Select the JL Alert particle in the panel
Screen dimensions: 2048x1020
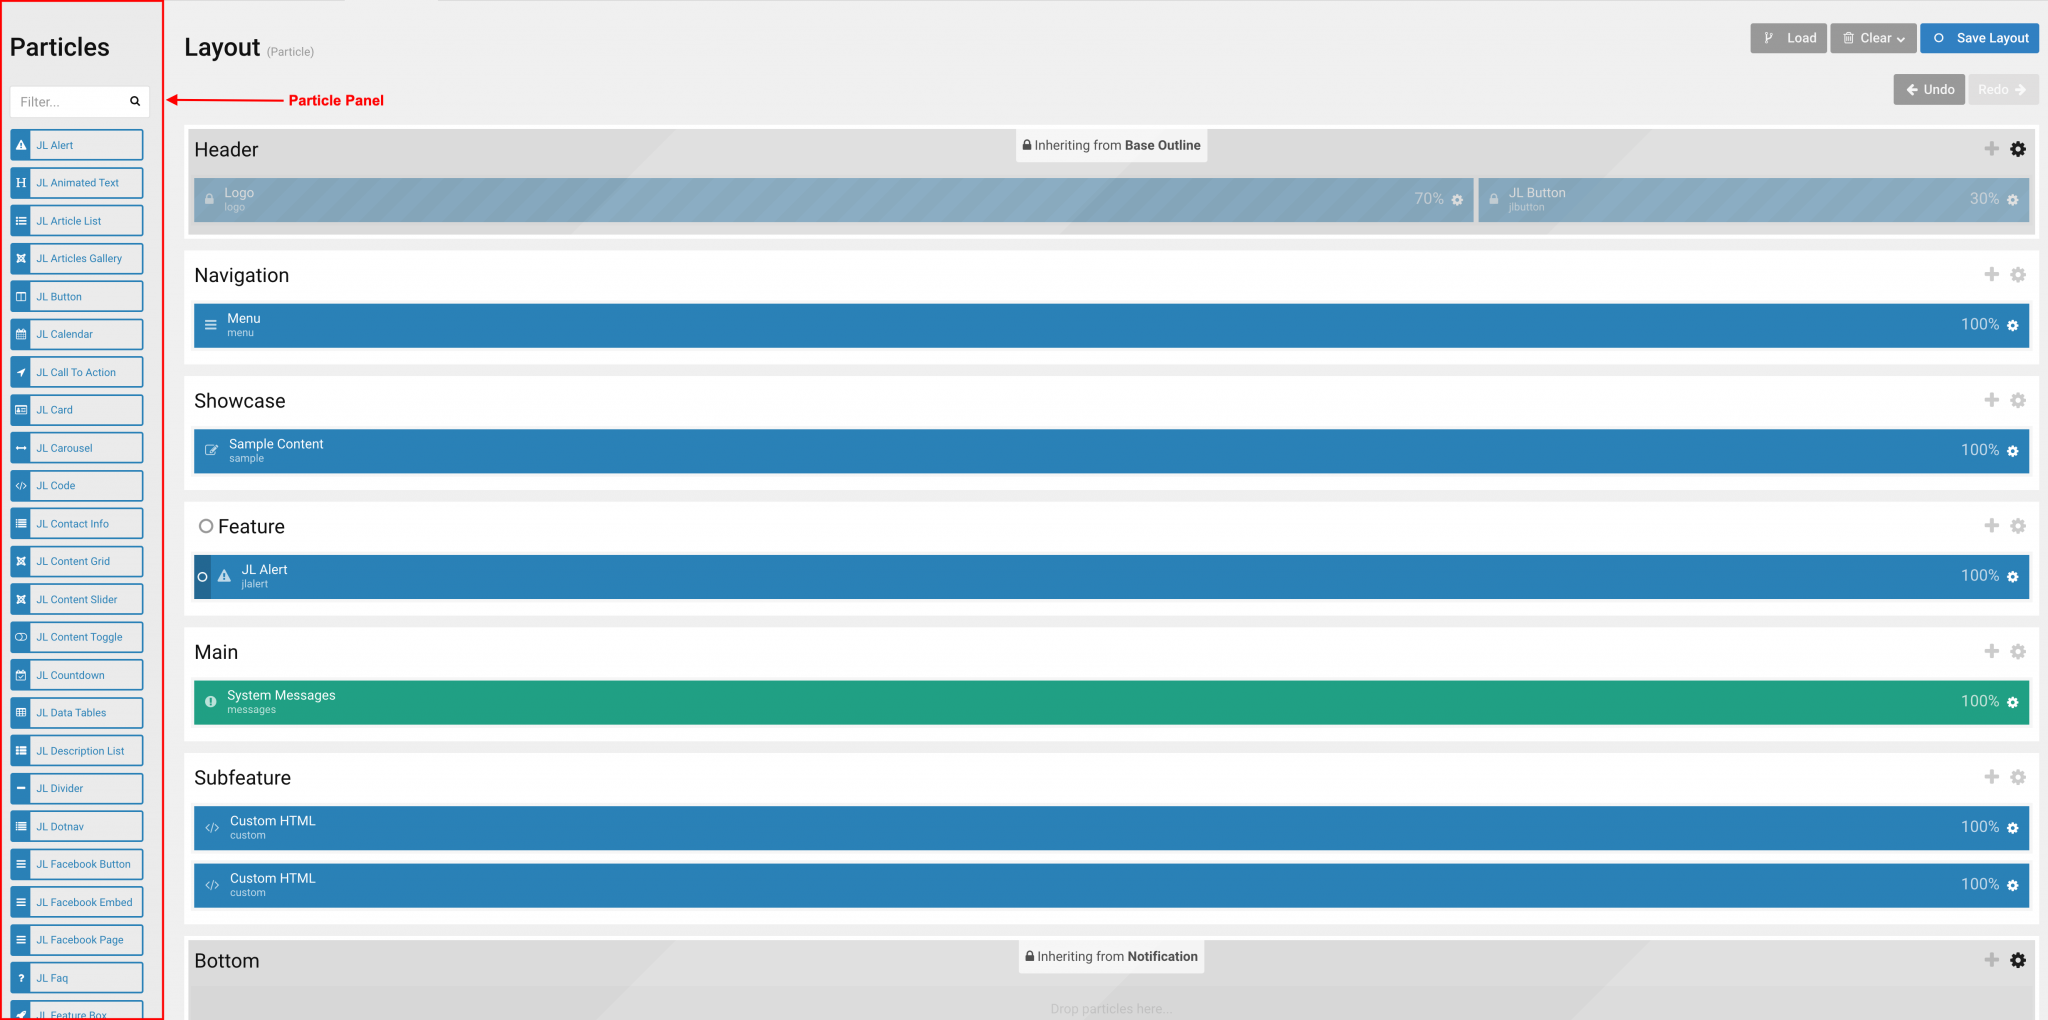[76, 144]
